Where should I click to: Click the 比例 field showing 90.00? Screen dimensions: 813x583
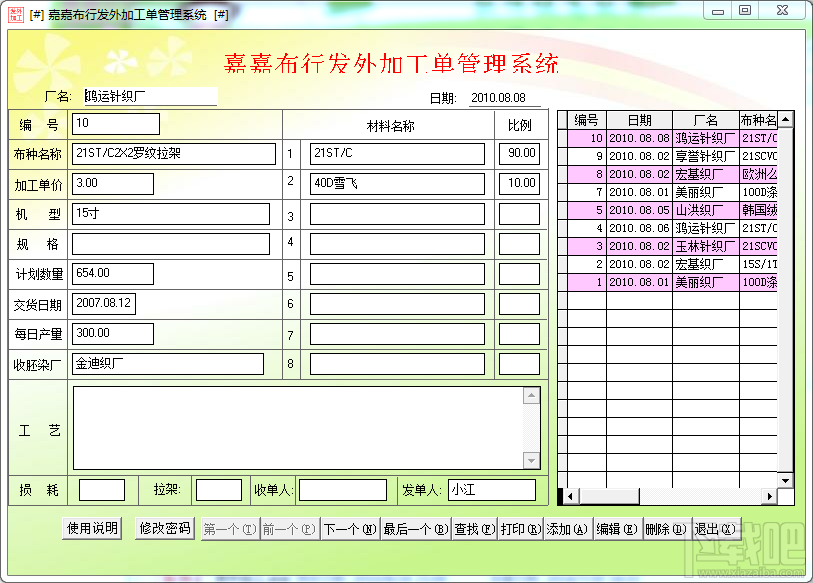pyautogui.click(x=519, y=154)
